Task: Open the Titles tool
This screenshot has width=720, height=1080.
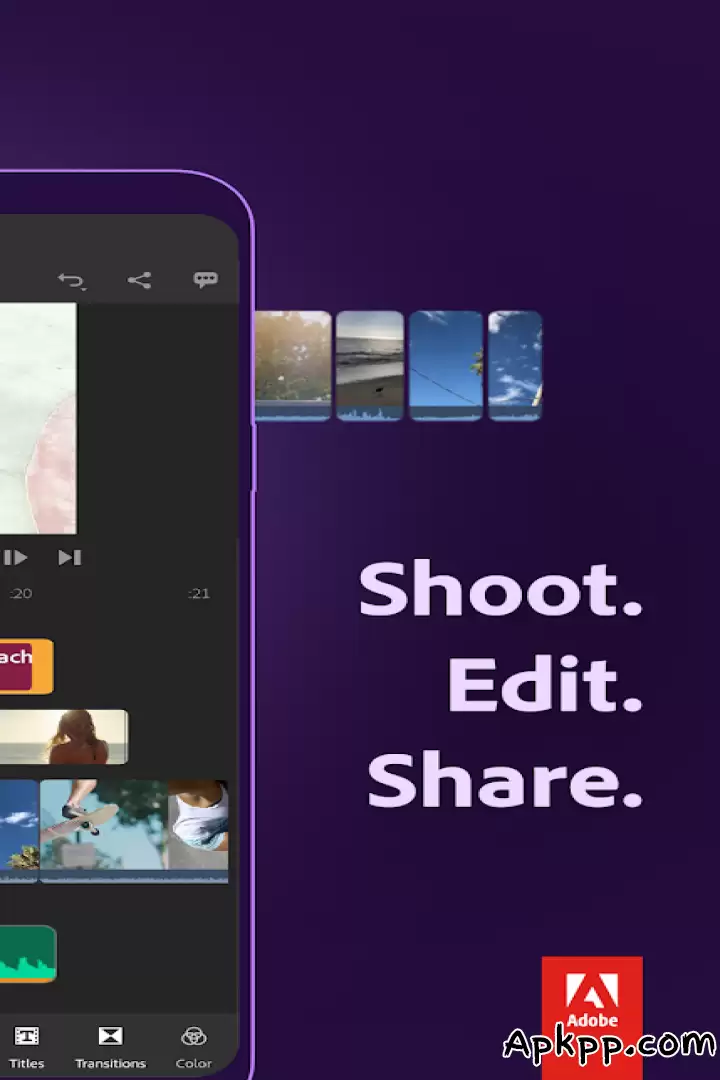Action: pos(26,1047)
